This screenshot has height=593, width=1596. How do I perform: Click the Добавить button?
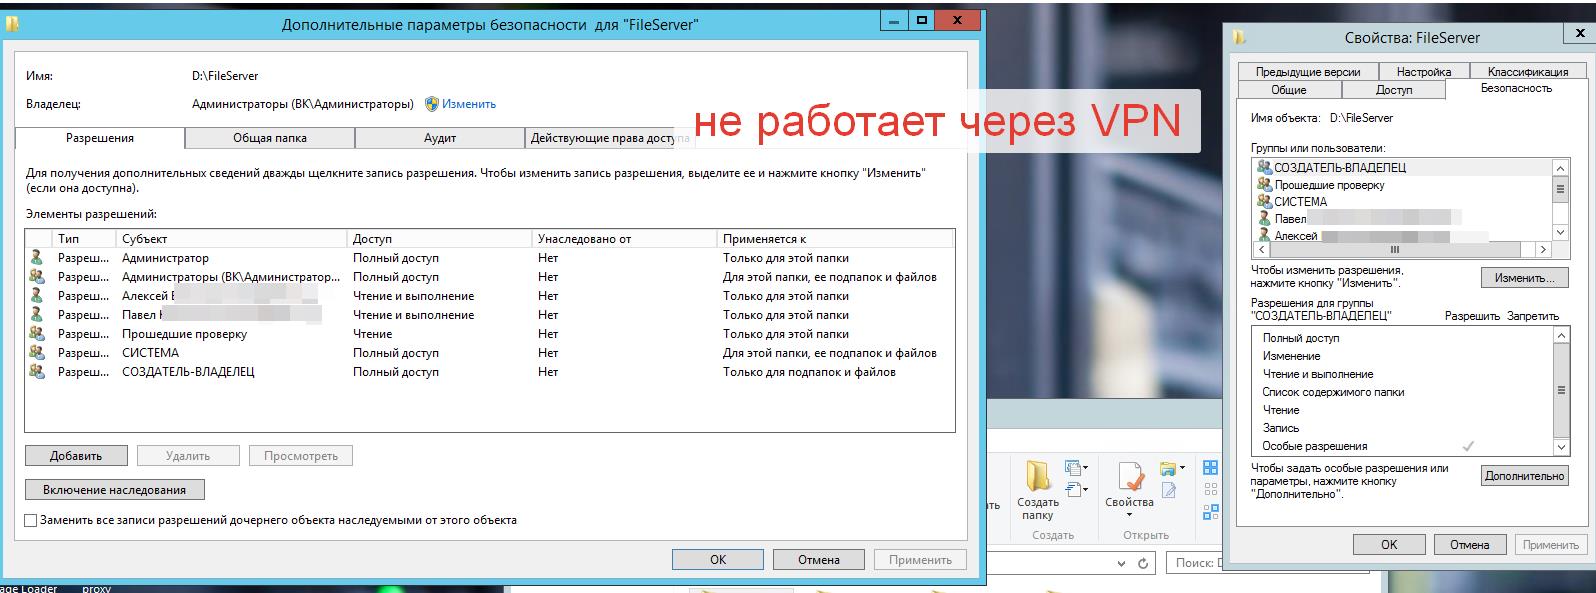[x=76, y=456]
